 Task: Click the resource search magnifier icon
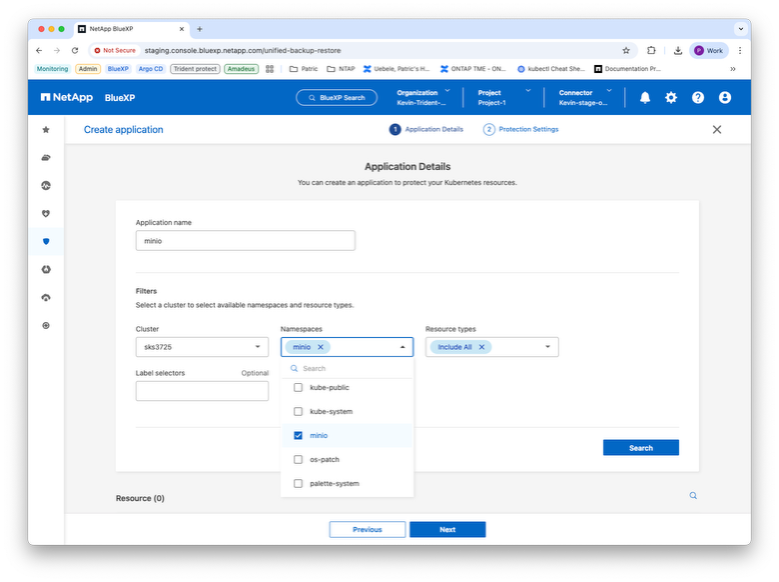pos(693,496)
